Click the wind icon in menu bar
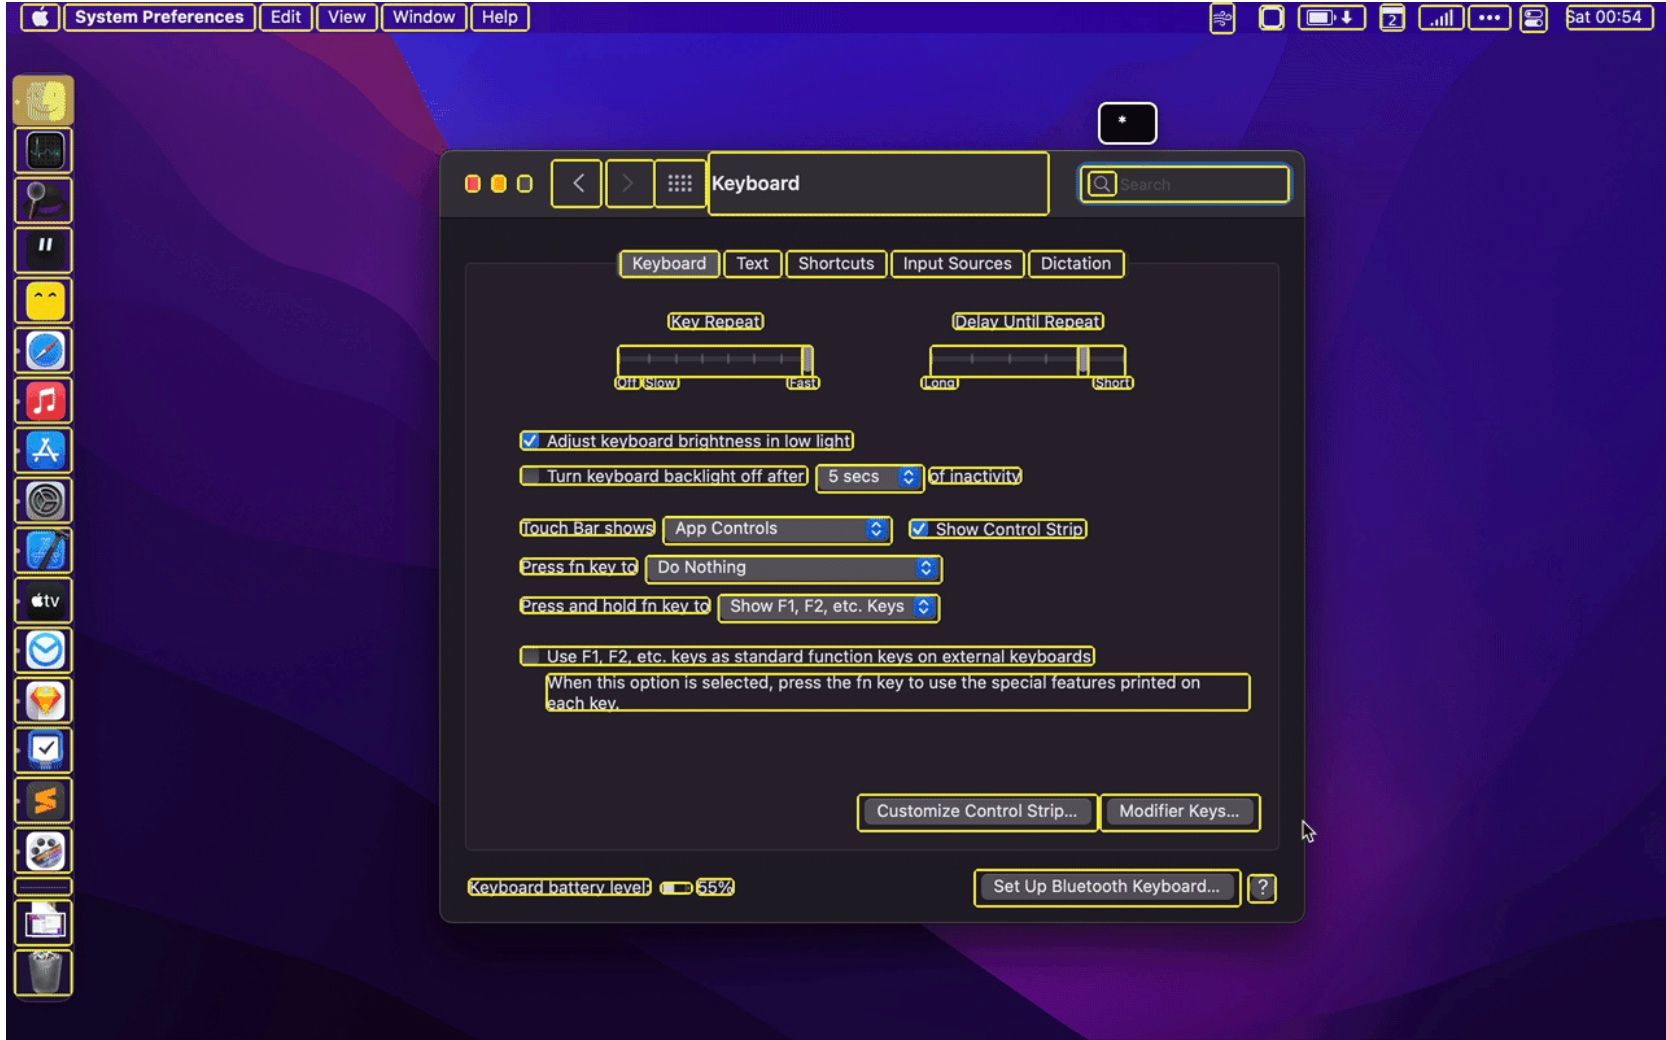The image size is (1666, 1040). [x=1222, y=18]
